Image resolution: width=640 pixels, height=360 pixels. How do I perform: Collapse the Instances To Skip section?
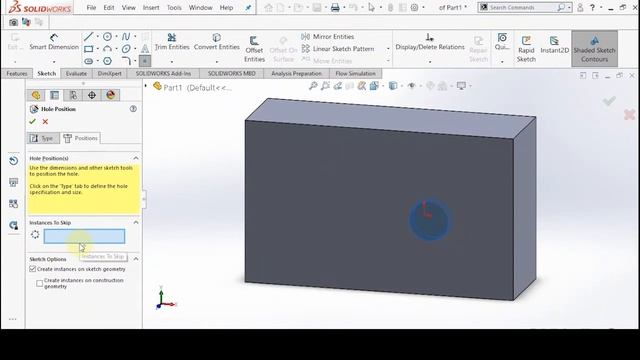click(x=136, y=222)
